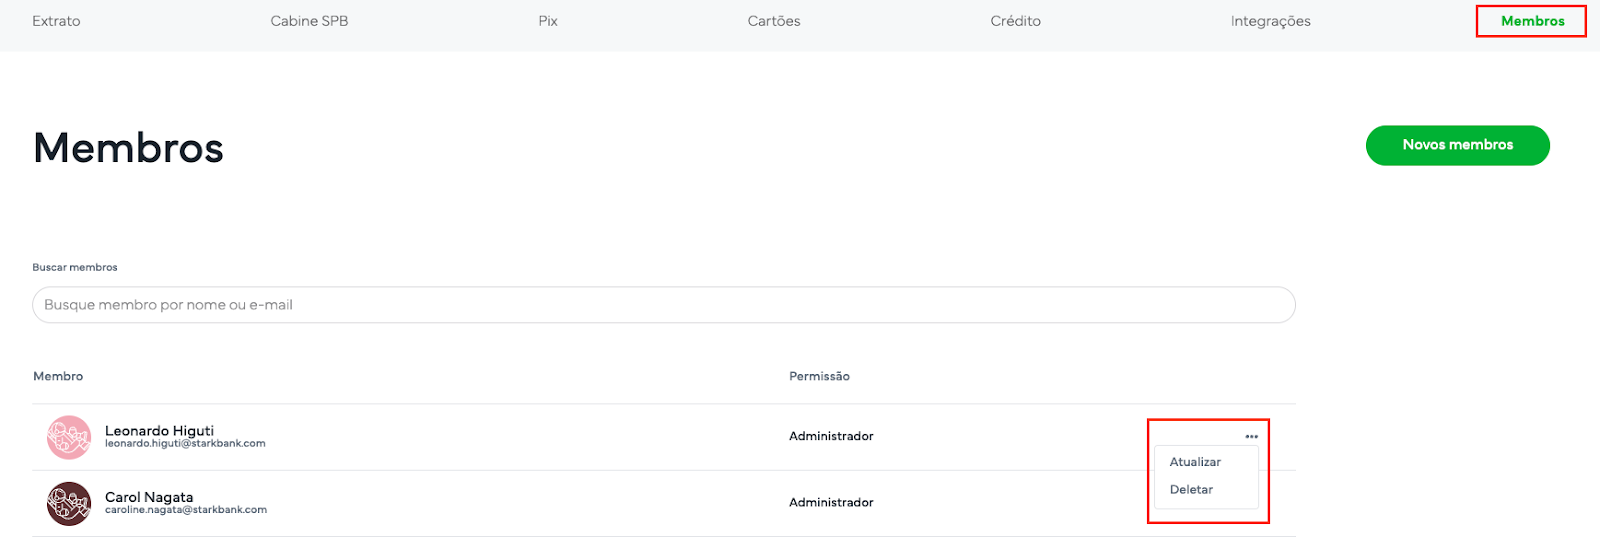Click the Permissão column header
1600x537 pixels.
819,377
